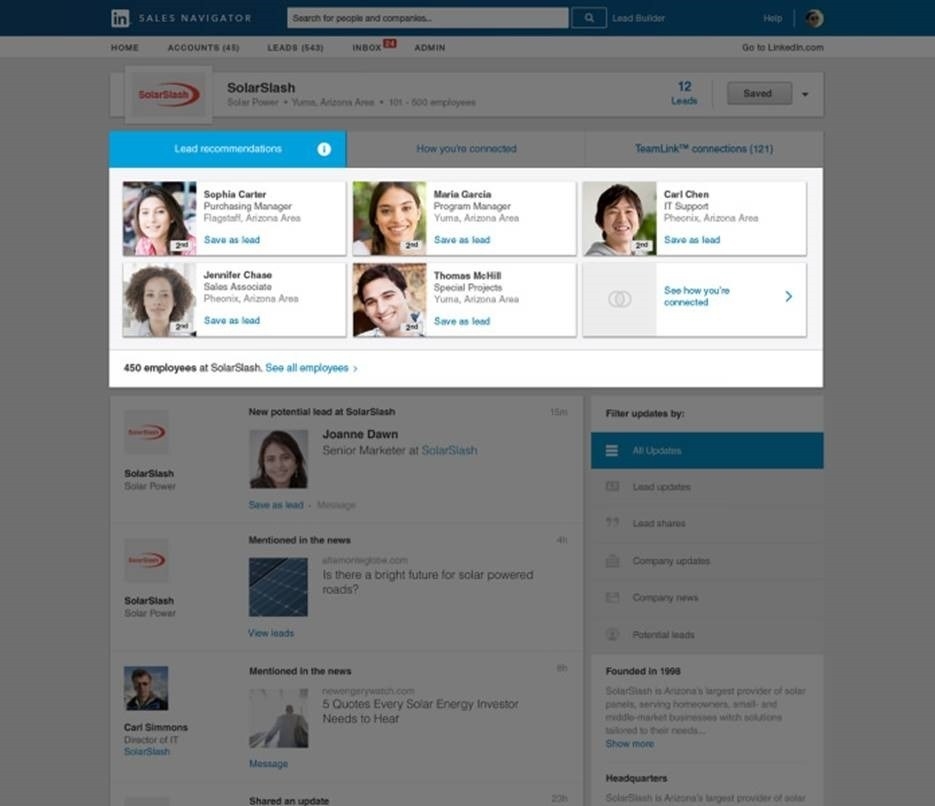Open the Saved button dropdown arrow
The height and width of the screenshot is (806, 935).
coord(805,92)
